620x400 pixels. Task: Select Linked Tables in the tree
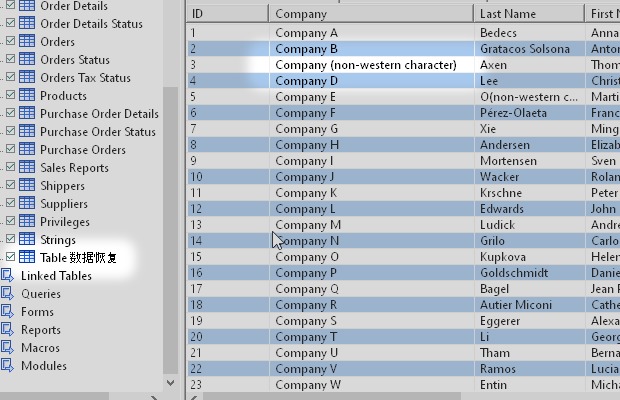[56, 276]
